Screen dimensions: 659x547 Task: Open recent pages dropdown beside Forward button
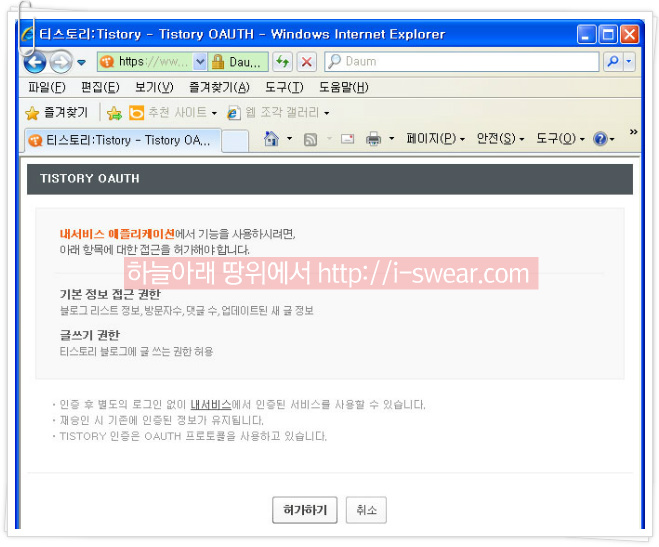82,63
